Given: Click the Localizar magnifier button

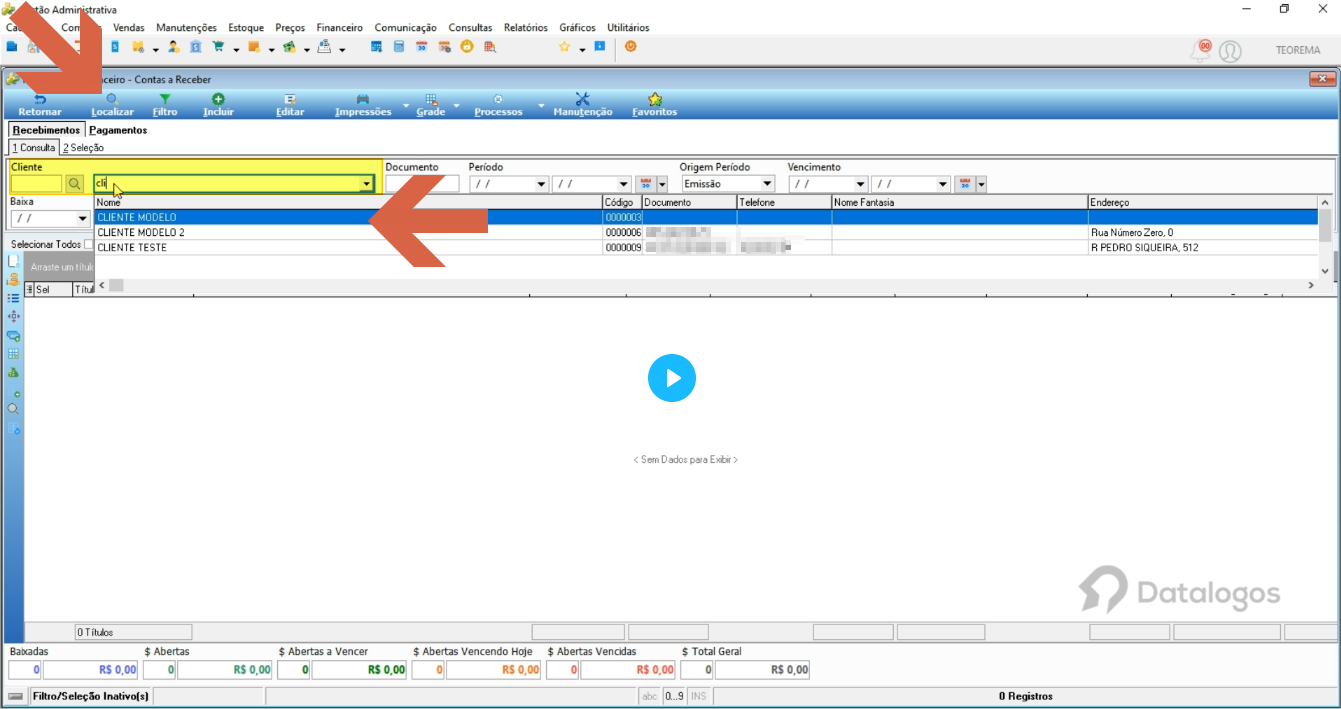Looking at the screenshot, I should coord(112,105).
